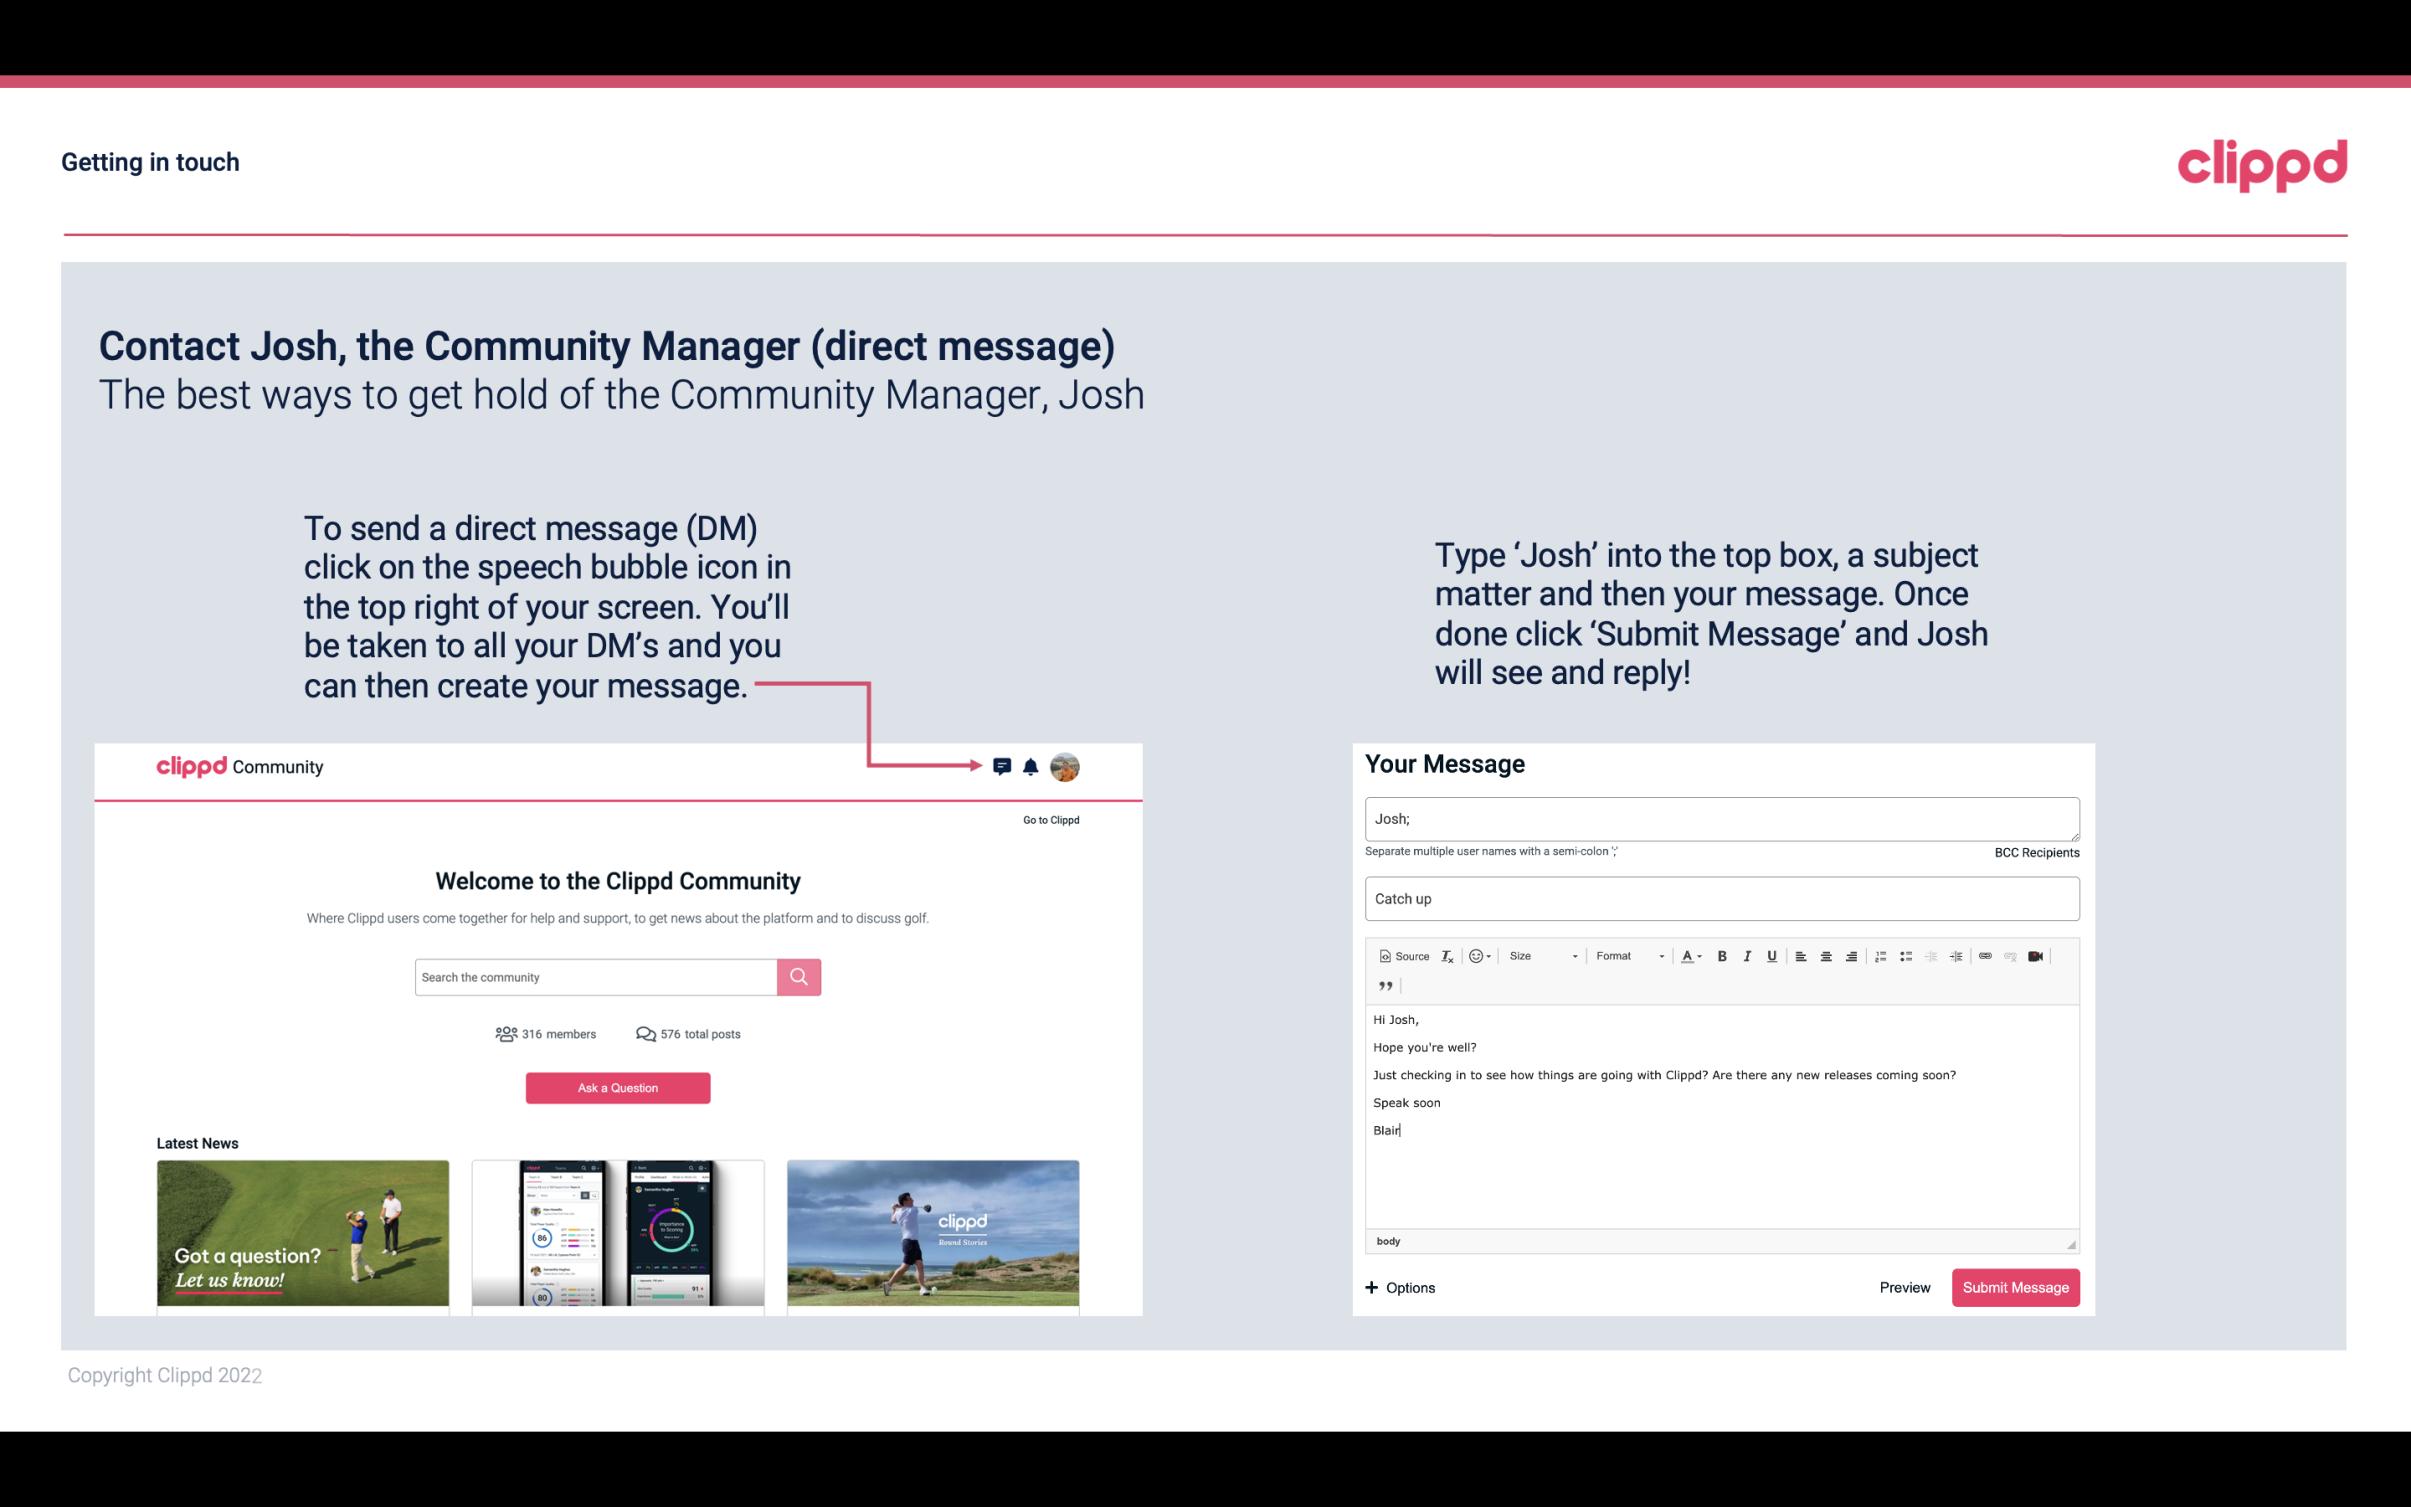Click the user profile avatar icon
The image size is (2411, 1507).
point(1066,767)
